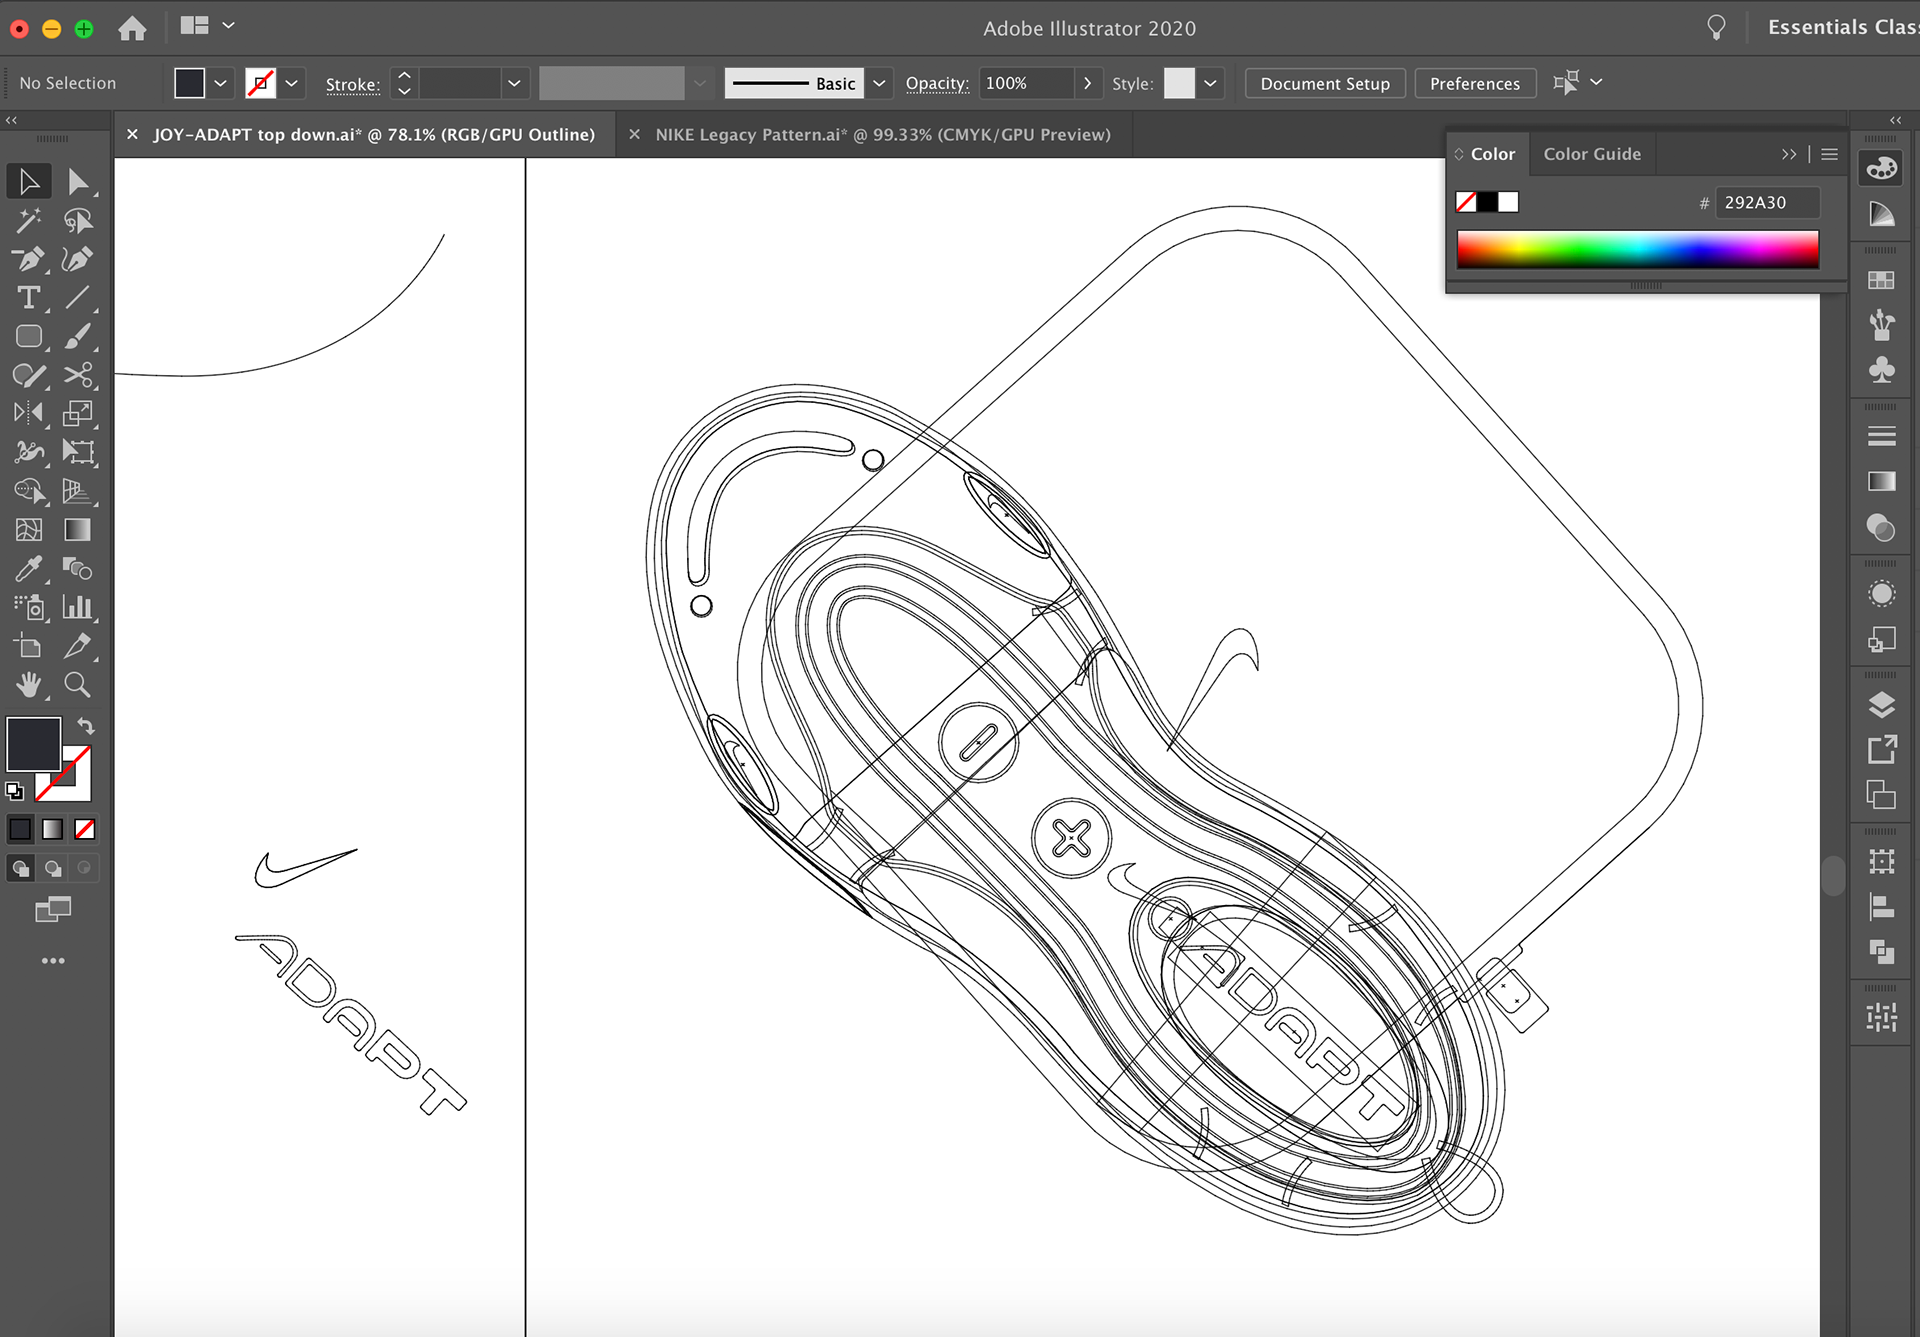Set paint mode to None

click(85, 829)
